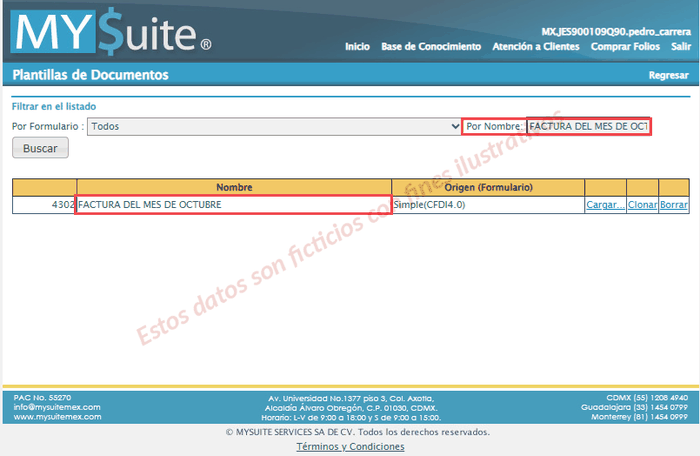The width and height of the screenshot is (700, 456).
Task: Click the Regresar link
Action: pos(668,75)
